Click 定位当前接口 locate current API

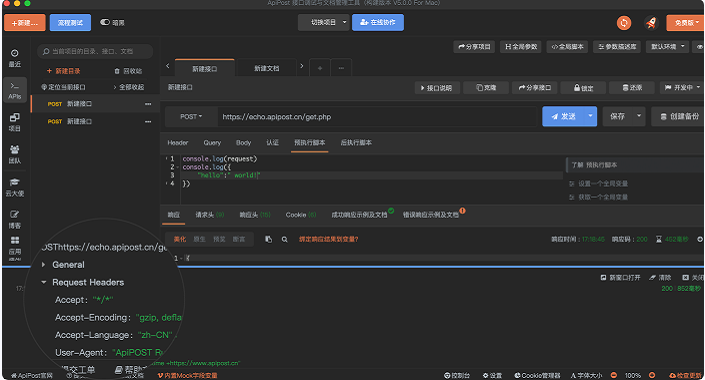click(x=63, y=87)
